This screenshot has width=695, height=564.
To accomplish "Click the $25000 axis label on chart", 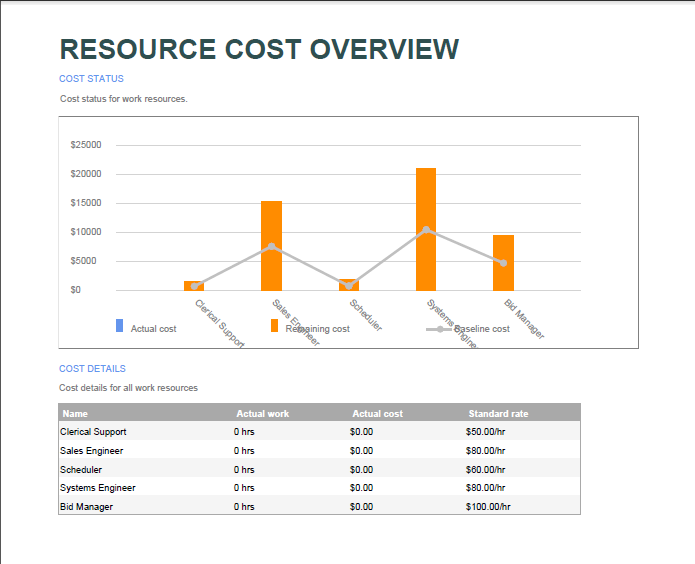I will (x=86, y=145).
